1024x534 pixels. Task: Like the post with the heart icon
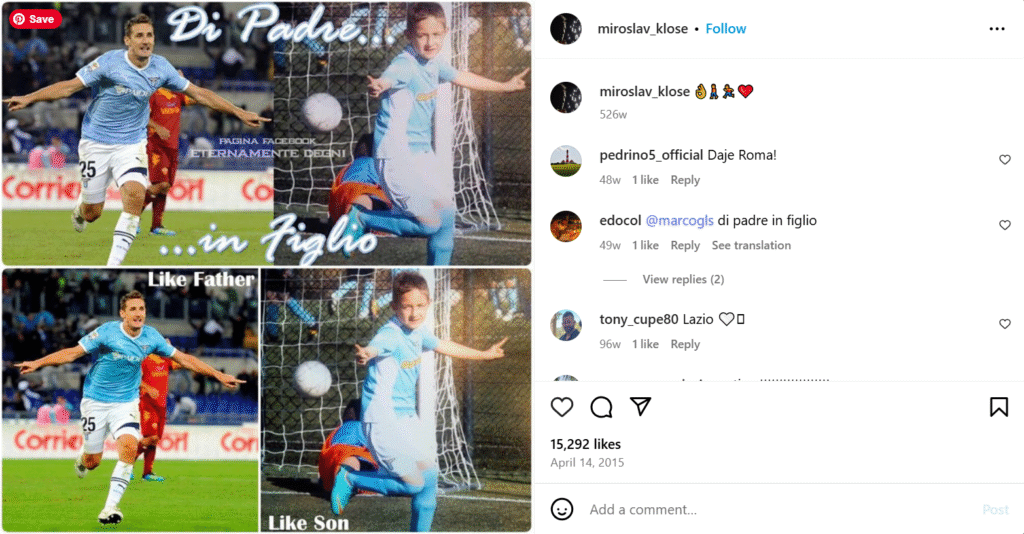[x=562, y=407]
